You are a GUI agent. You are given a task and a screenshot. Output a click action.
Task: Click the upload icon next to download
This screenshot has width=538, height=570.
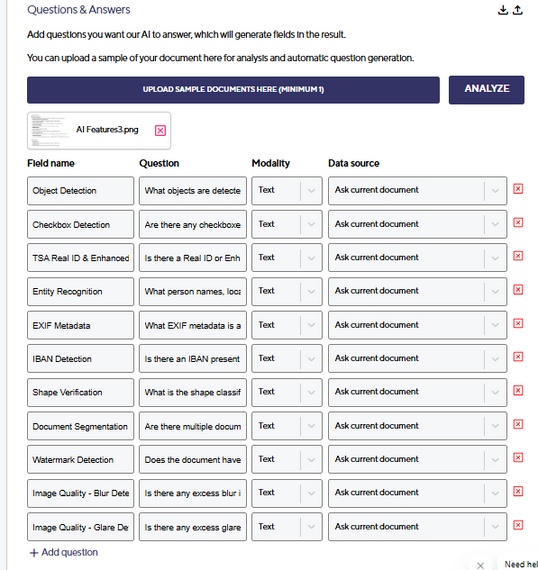point(518,10)
